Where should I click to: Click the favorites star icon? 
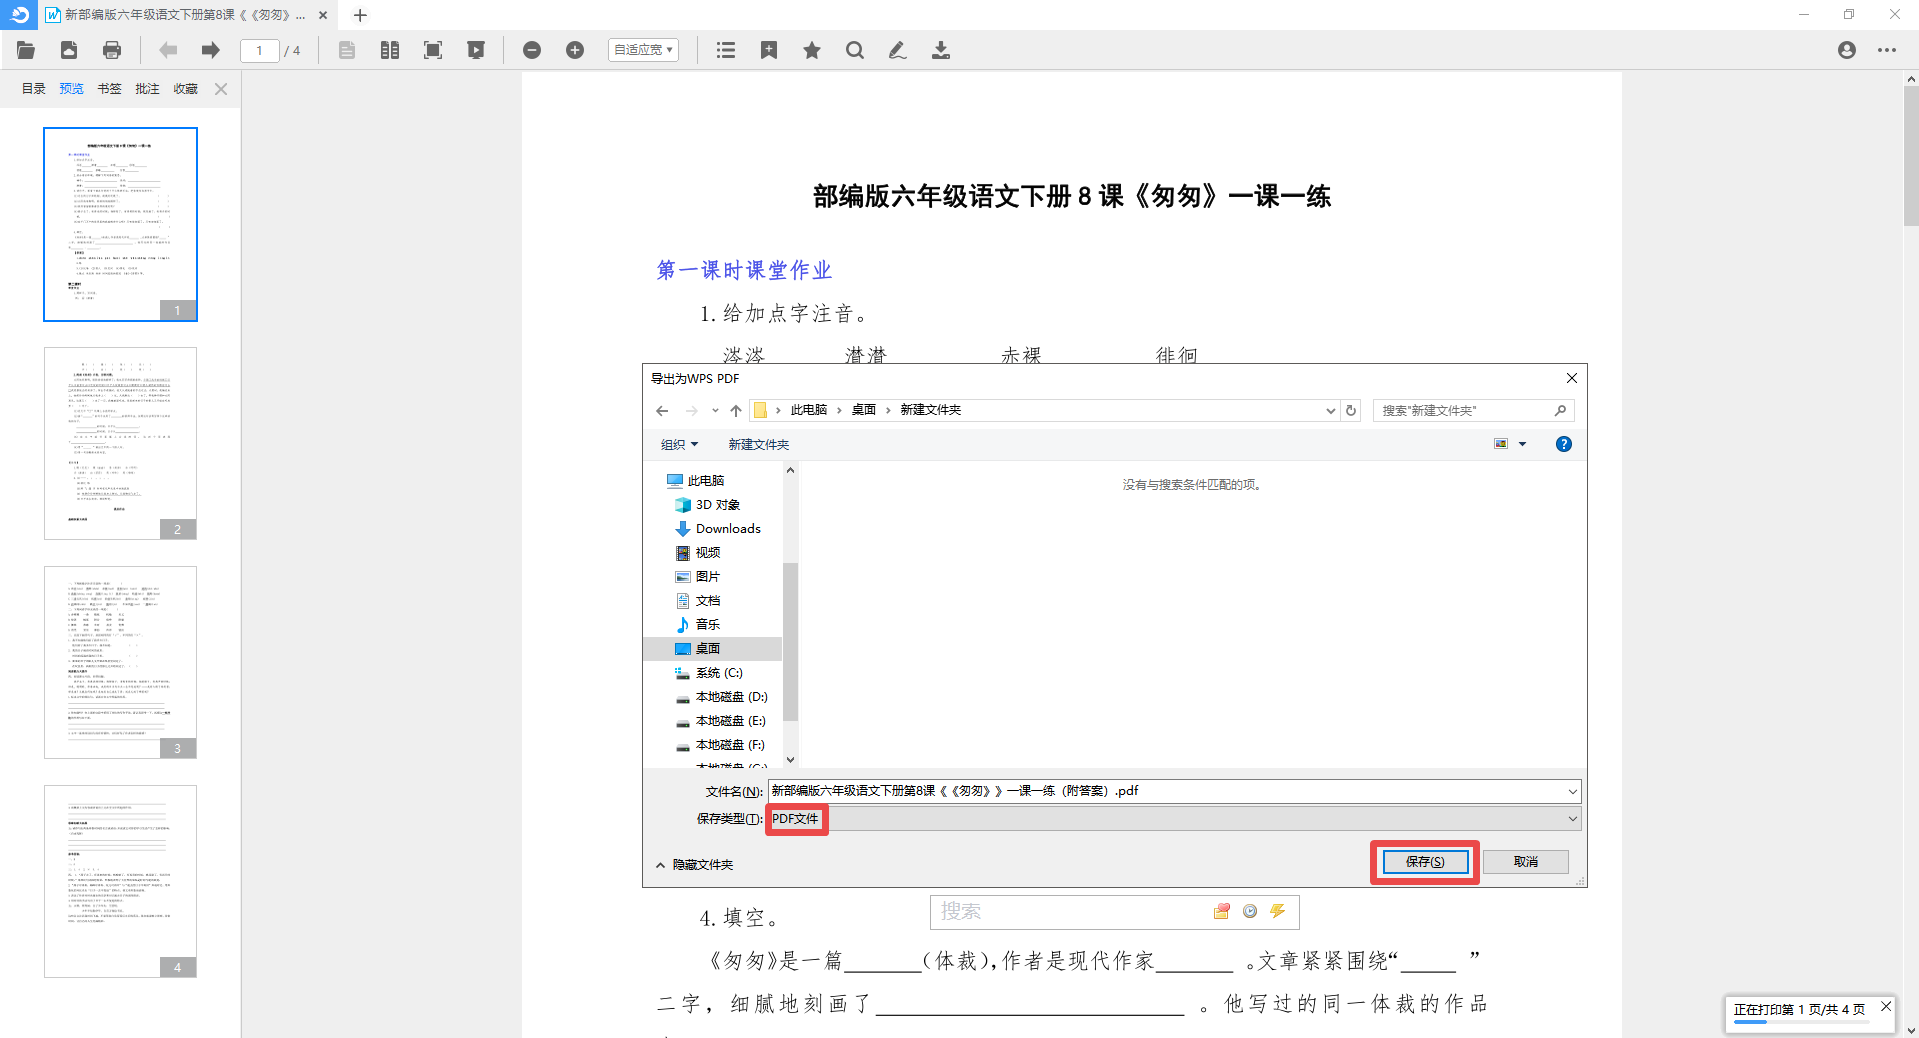click(x=811, y=50)
